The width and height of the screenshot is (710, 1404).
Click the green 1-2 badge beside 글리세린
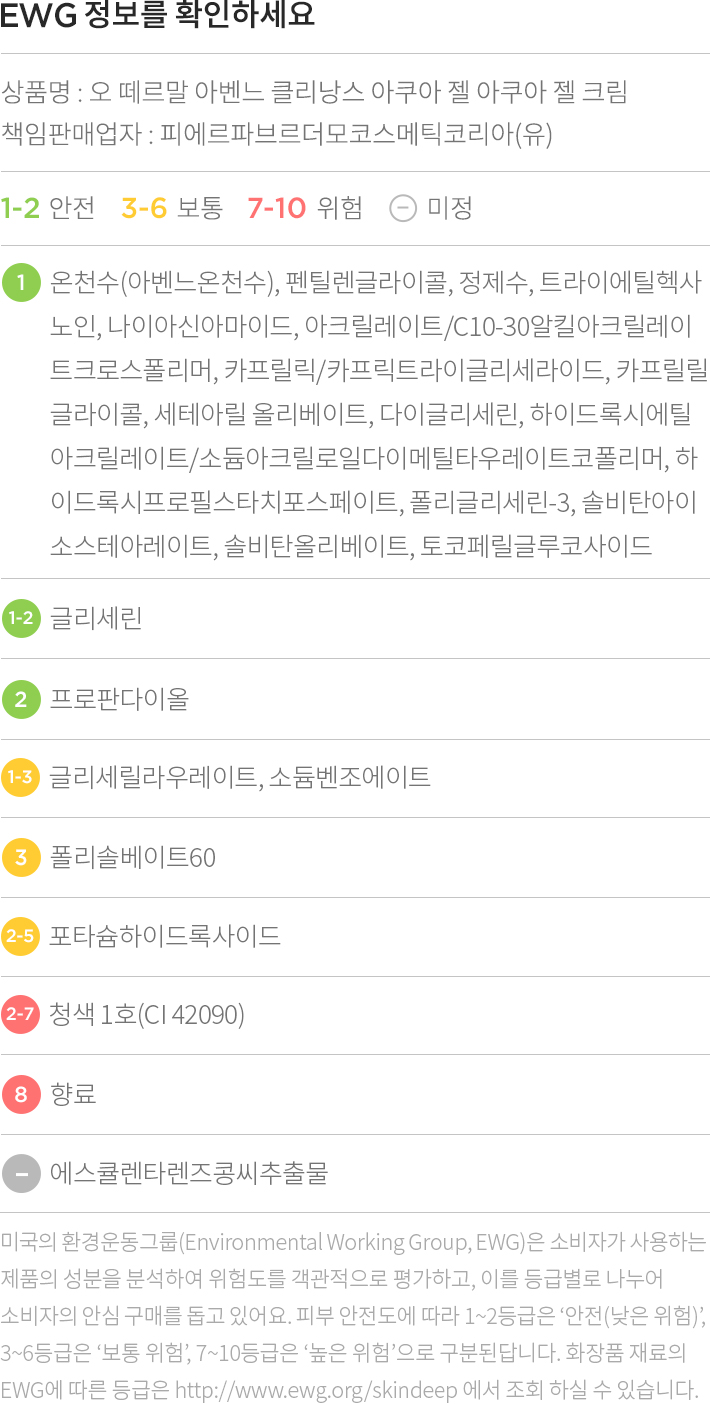click(x=21, y=618)
